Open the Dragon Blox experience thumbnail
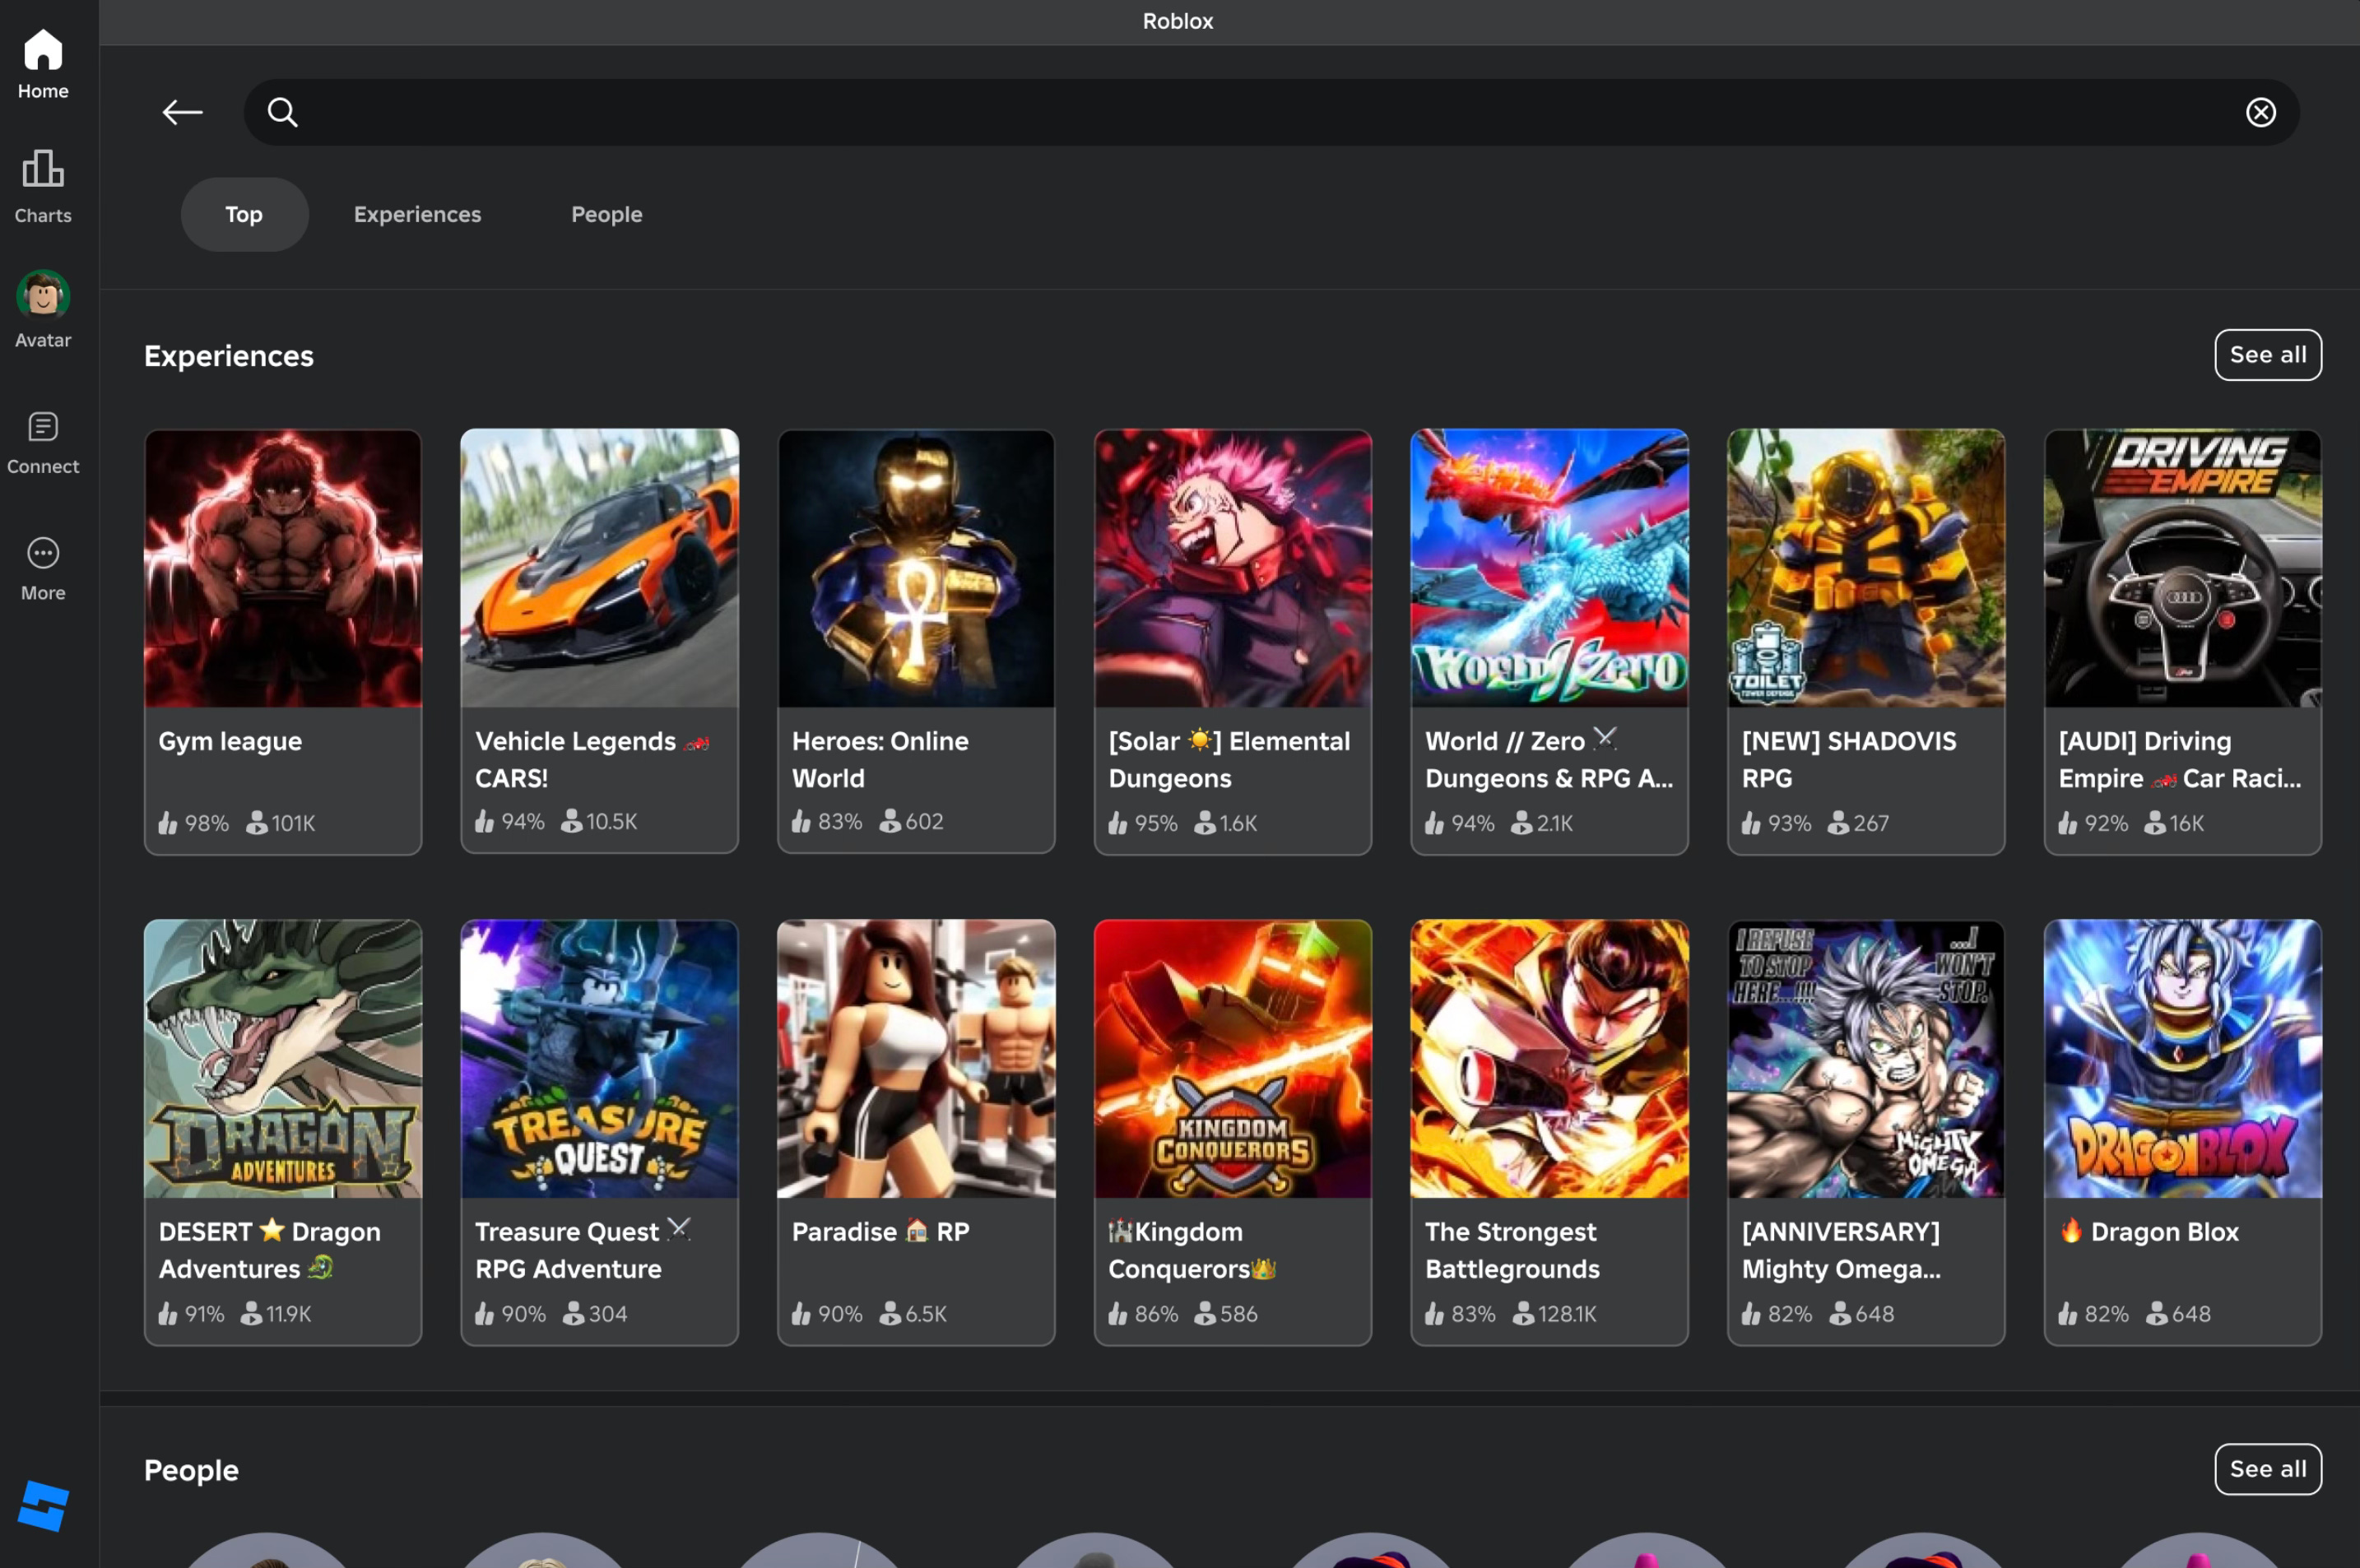The width and height of the screenshot is (2360, 1568). click(2182, 1059)
